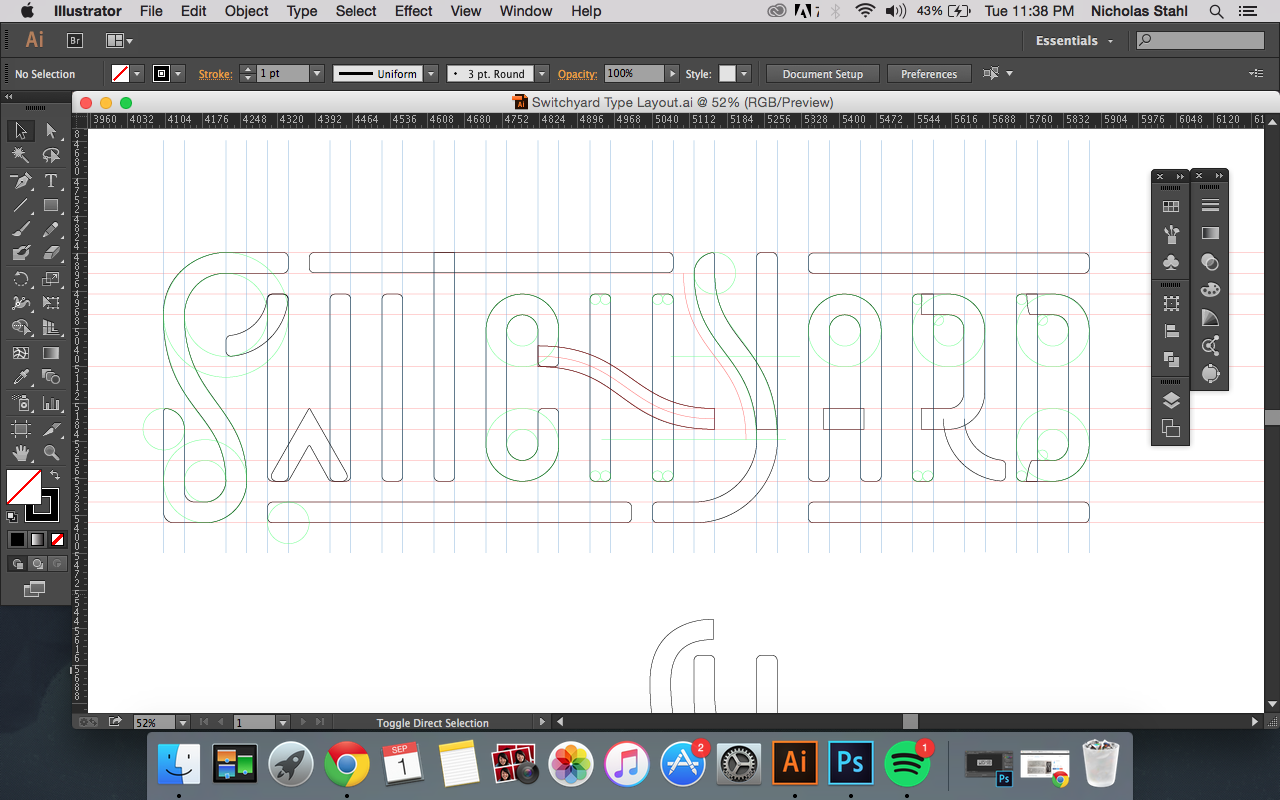Image resolution: width=1280 pixels, height=800 pixels.
Task: Activate the Zoom tool
Action: click(51, 452)
